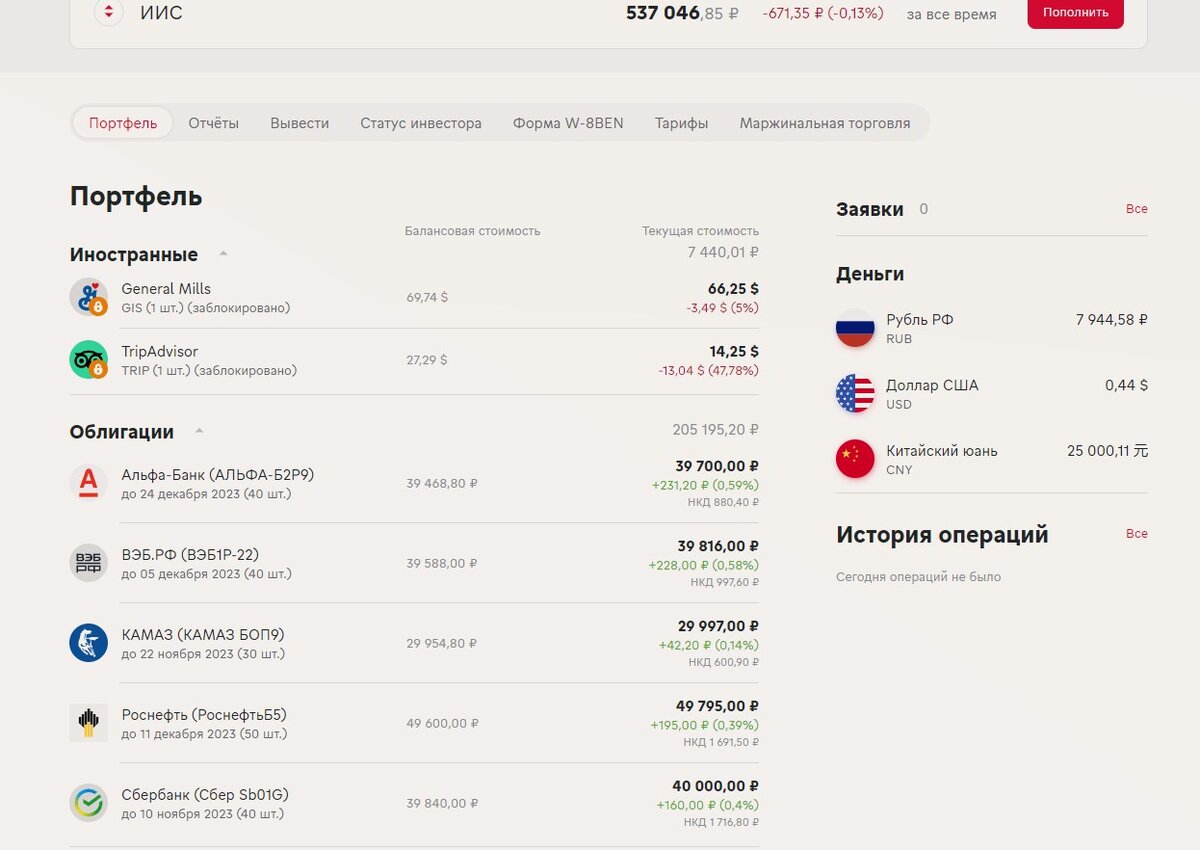Click the 49 600,00 ₽ Роснефть book value

coord(442,724)
